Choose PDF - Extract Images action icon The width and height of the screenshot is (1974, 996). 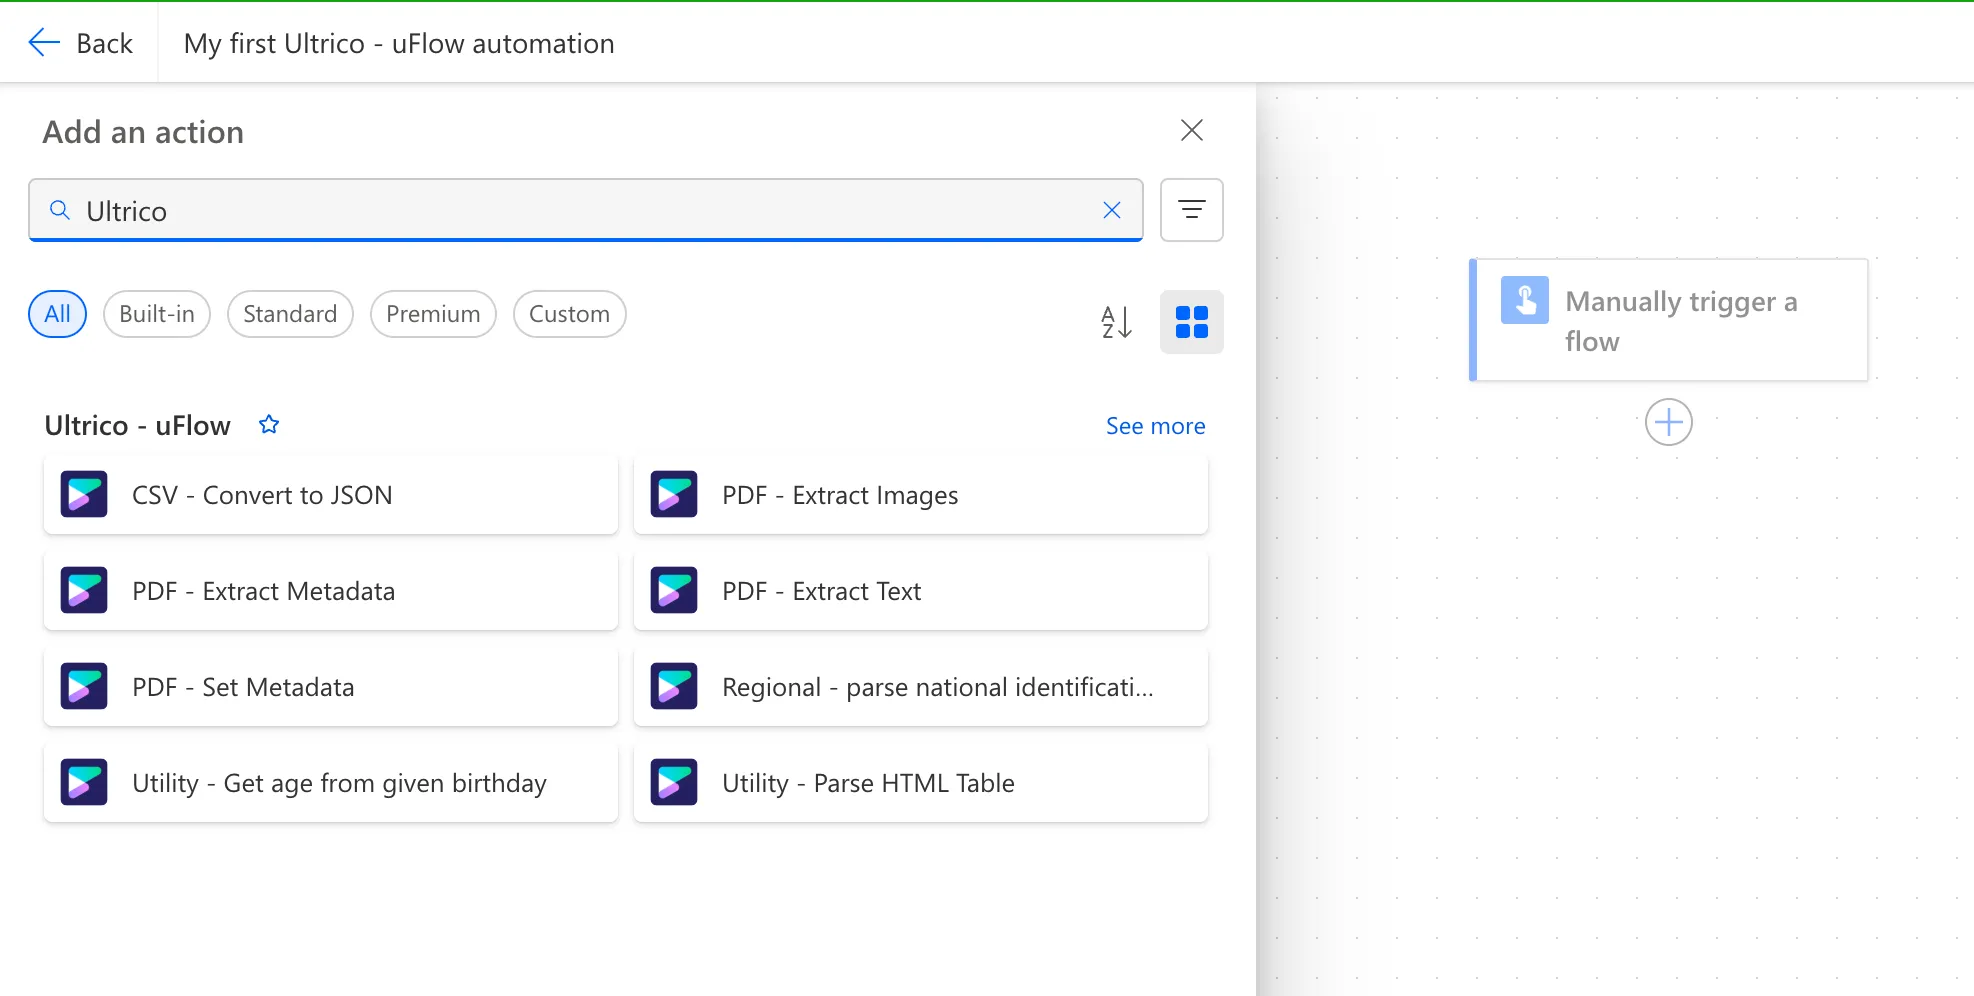pyautogui.click(x=674, y=495)
